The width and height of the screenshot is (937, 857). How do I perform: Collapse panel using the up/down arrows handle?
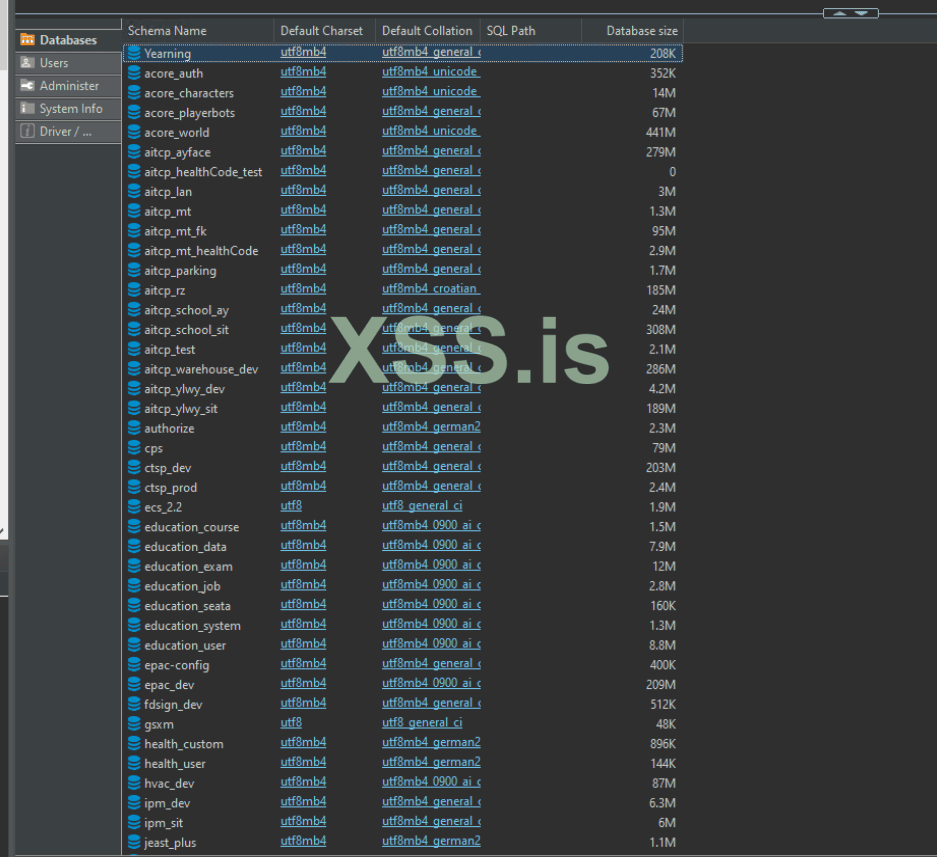850,13
